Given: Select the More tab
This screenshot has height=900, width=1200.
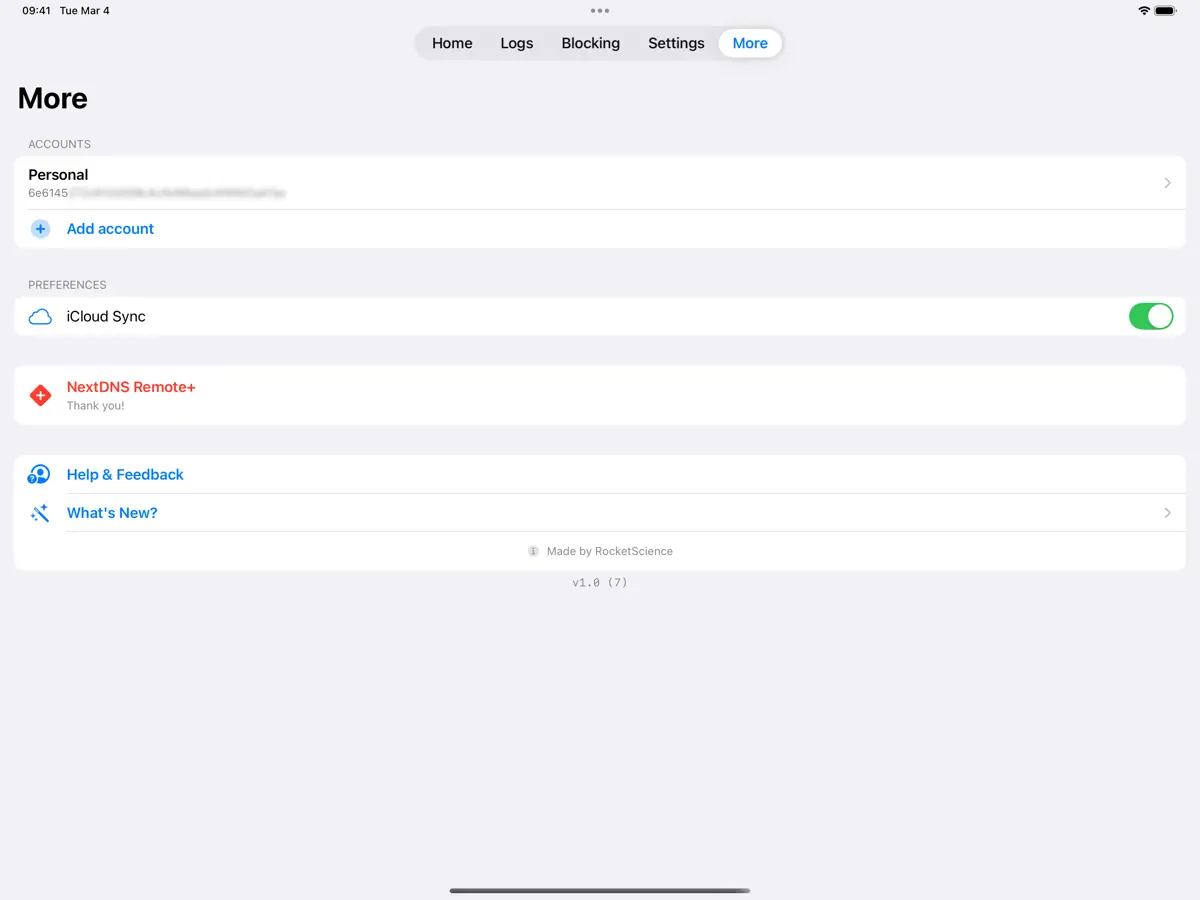Looking at the screenshot, I should (750, 43).
